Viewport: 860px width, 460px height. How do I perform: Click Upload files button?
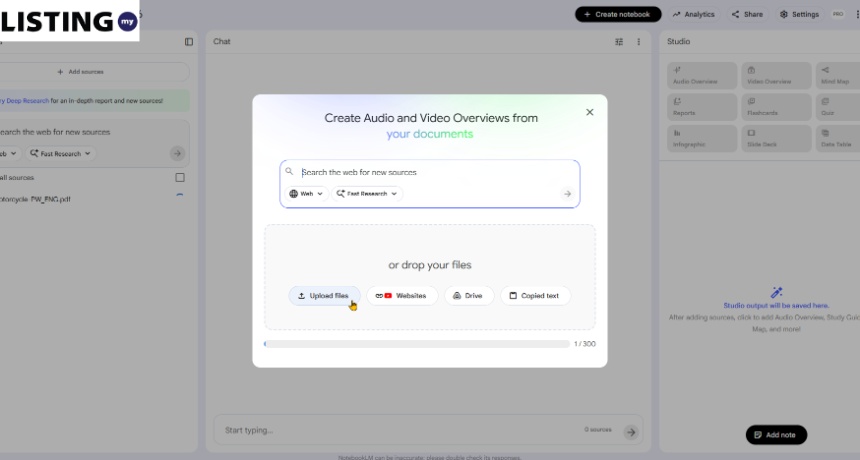(x=324, y=296)
